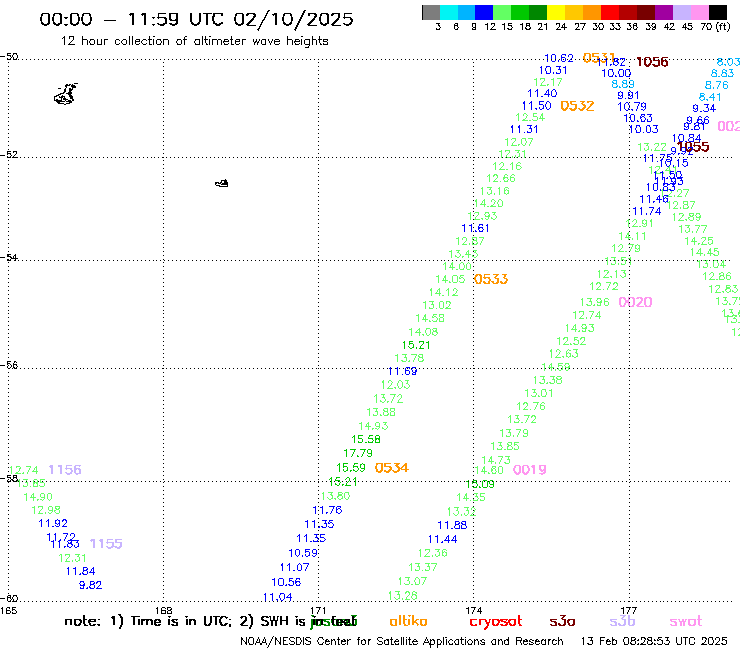The image size is (740, 650).
Task: Click the latitude axis label -54
Action: 9,258
